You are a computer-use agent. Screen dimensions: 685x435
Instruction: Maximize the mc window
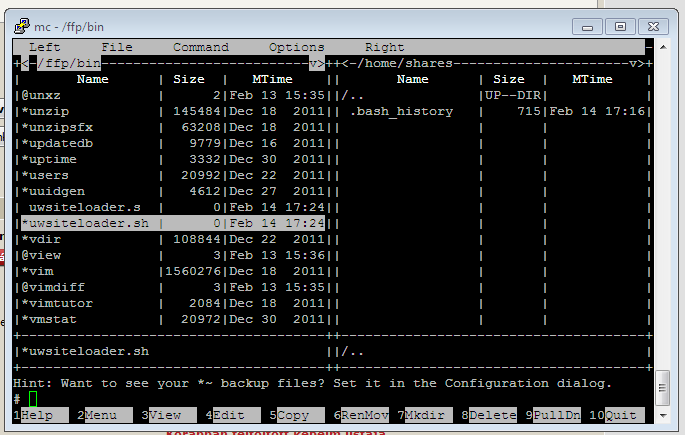pyautogui.click(x=620, y=27)
